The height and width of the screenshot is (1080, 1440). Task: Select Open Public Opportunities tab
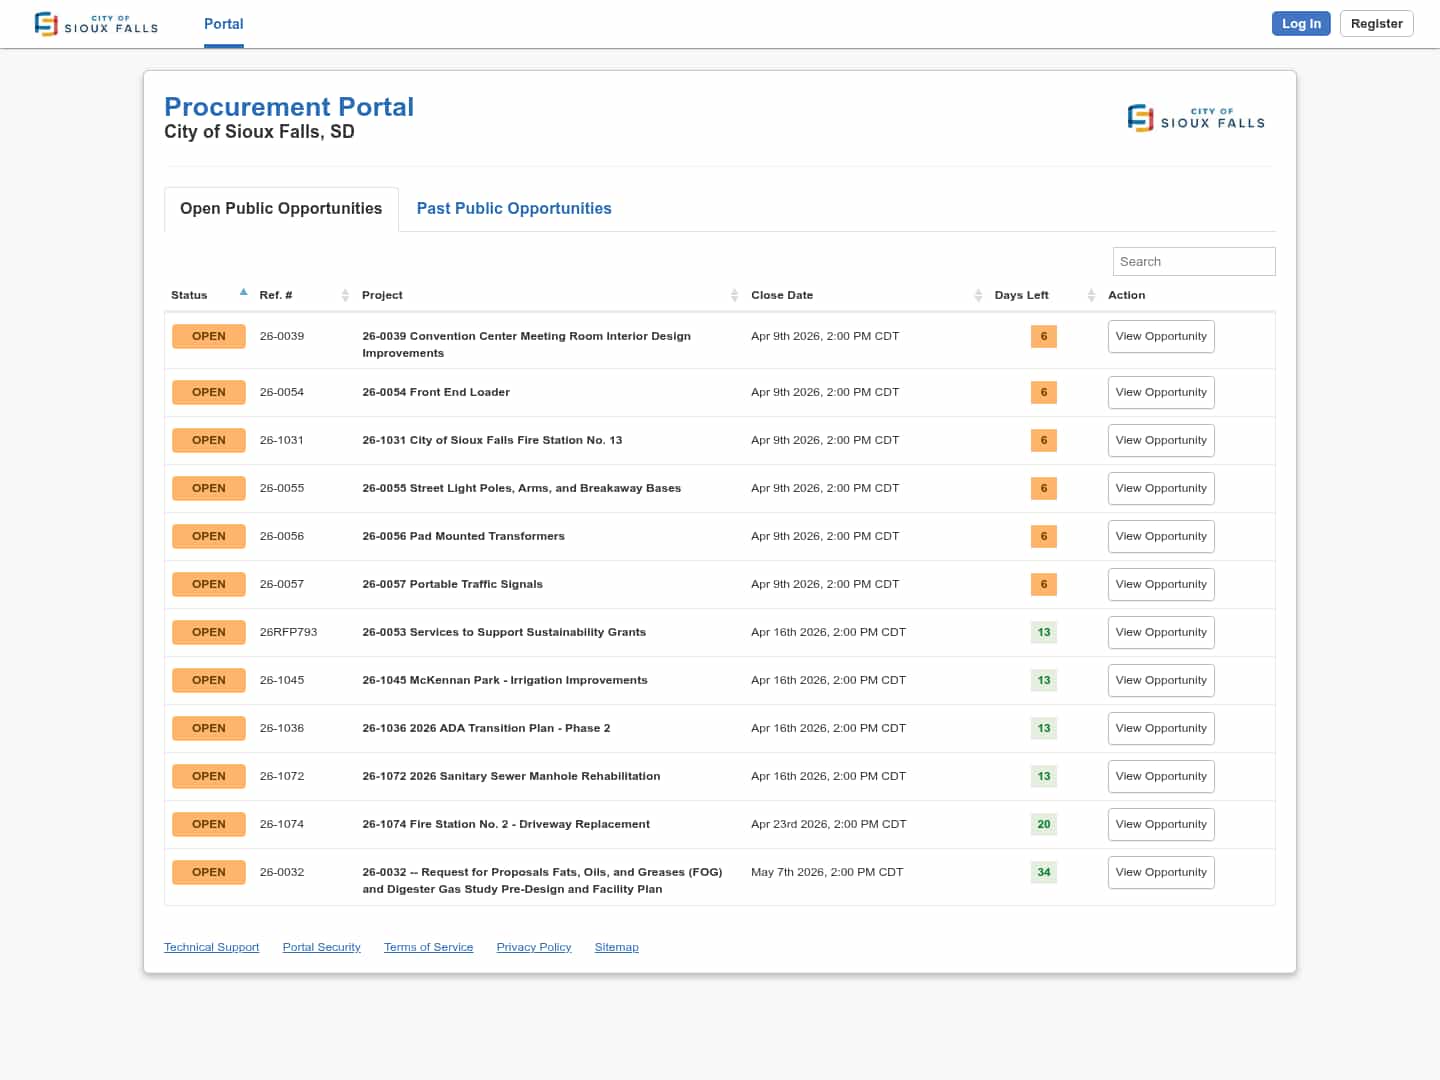click(x=281, y=208)
